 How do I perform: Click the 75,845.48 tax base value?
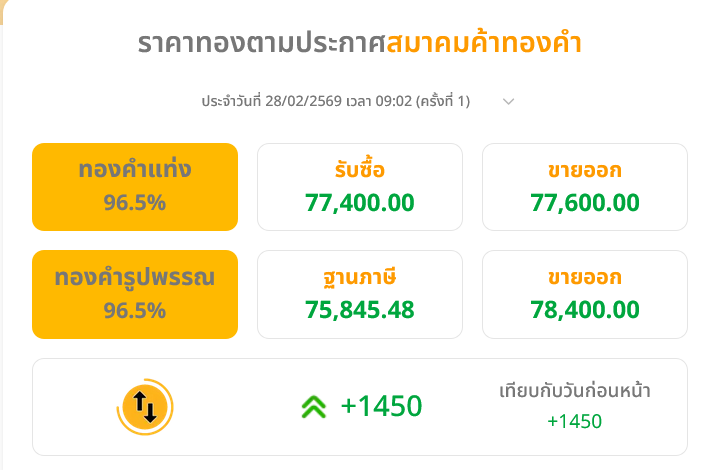(360, 310)
